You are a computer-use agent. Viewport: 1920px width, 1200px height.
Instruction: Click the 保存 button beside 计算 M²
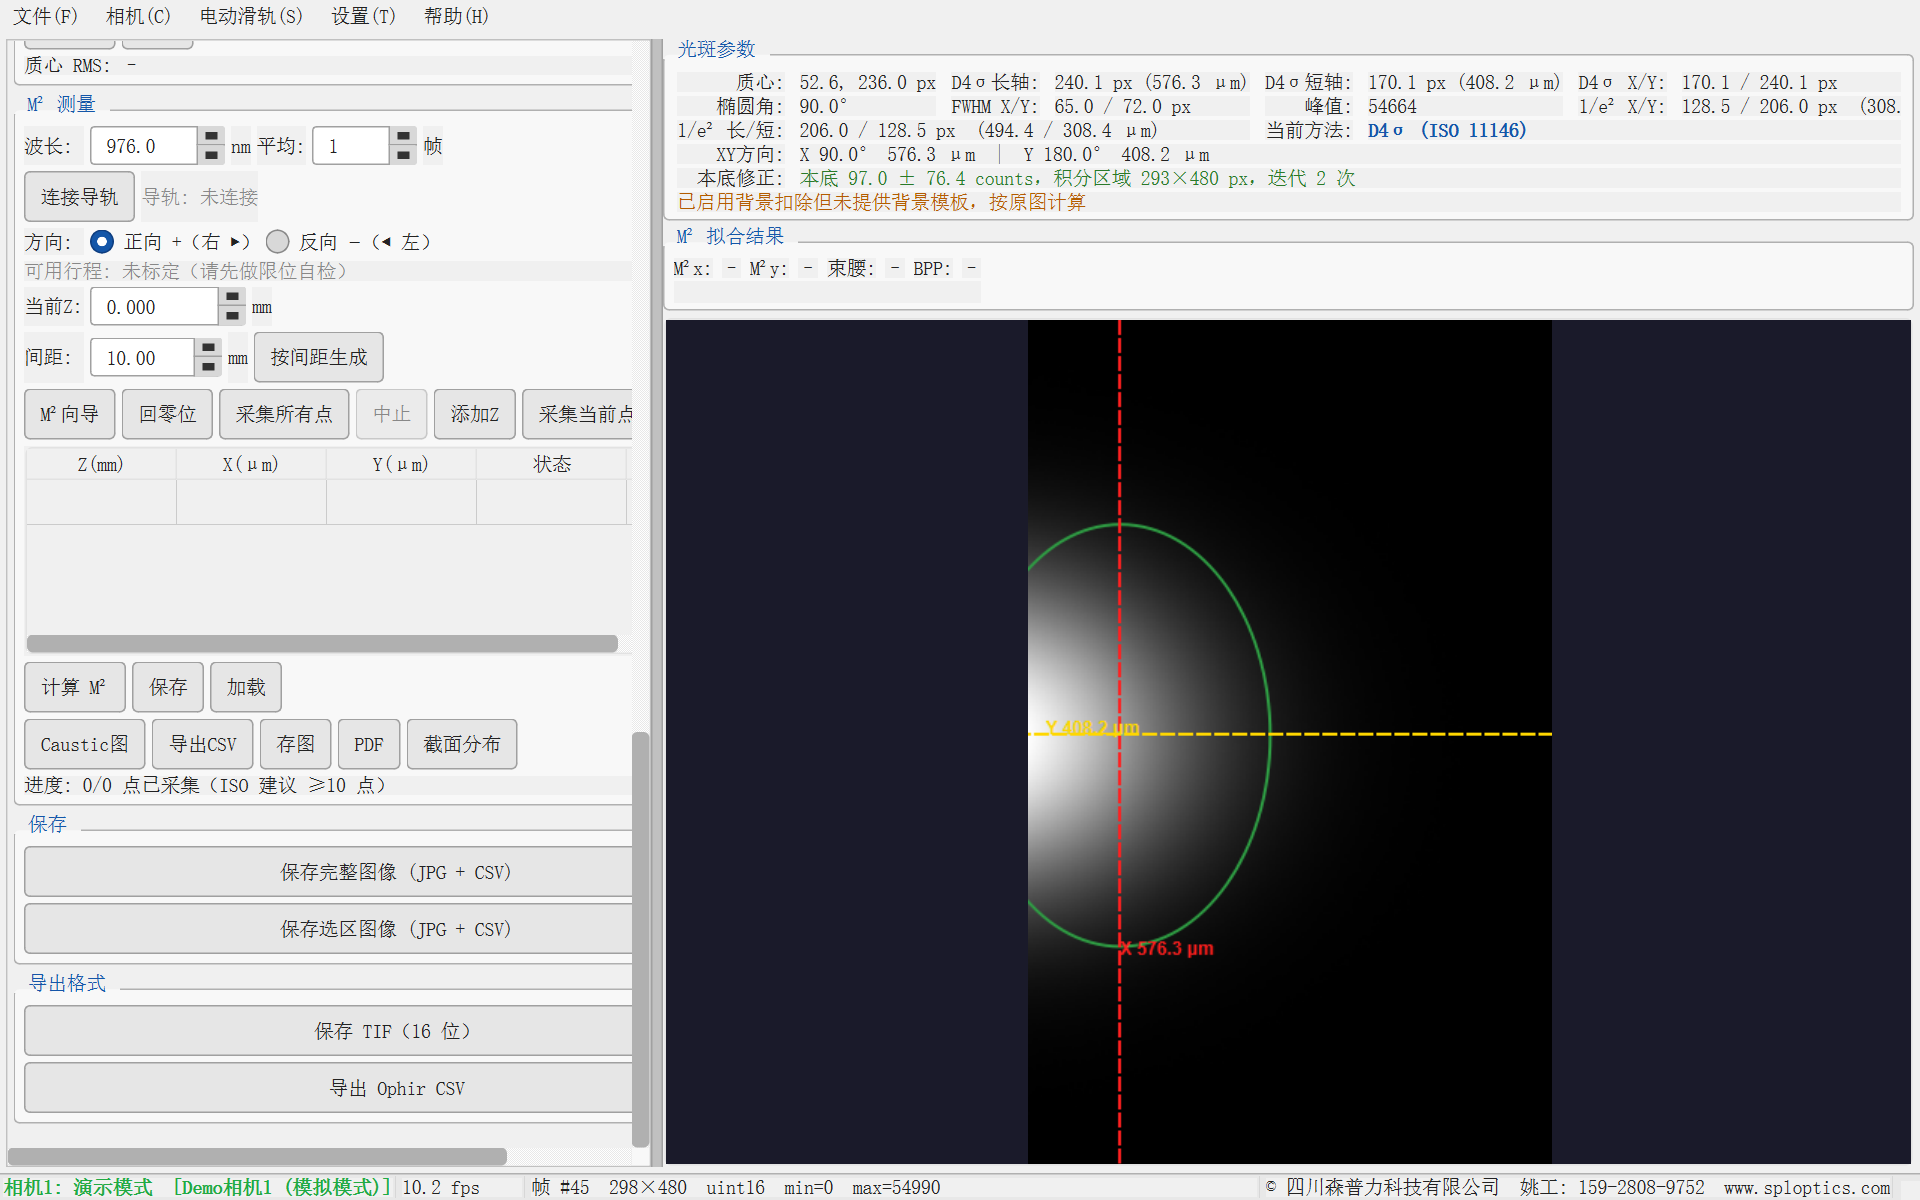point(168,687)
